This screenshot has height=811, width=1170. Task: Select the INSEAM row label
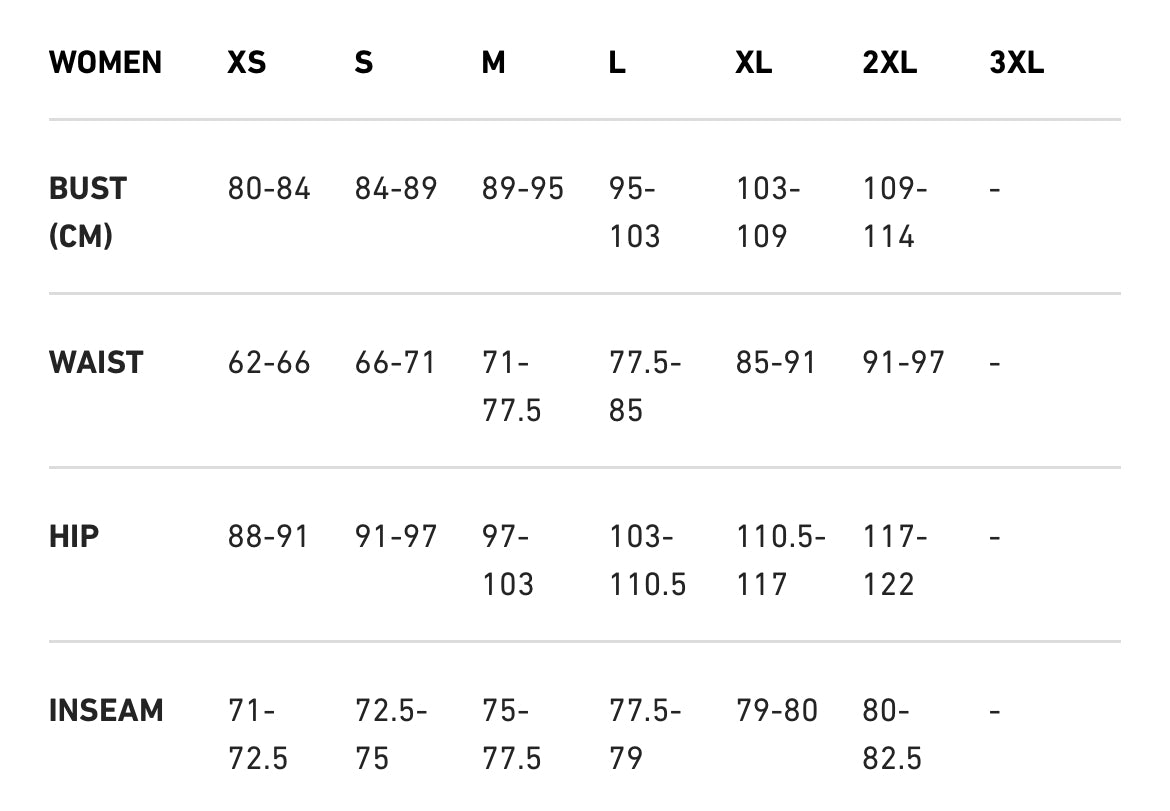[106, 711]
